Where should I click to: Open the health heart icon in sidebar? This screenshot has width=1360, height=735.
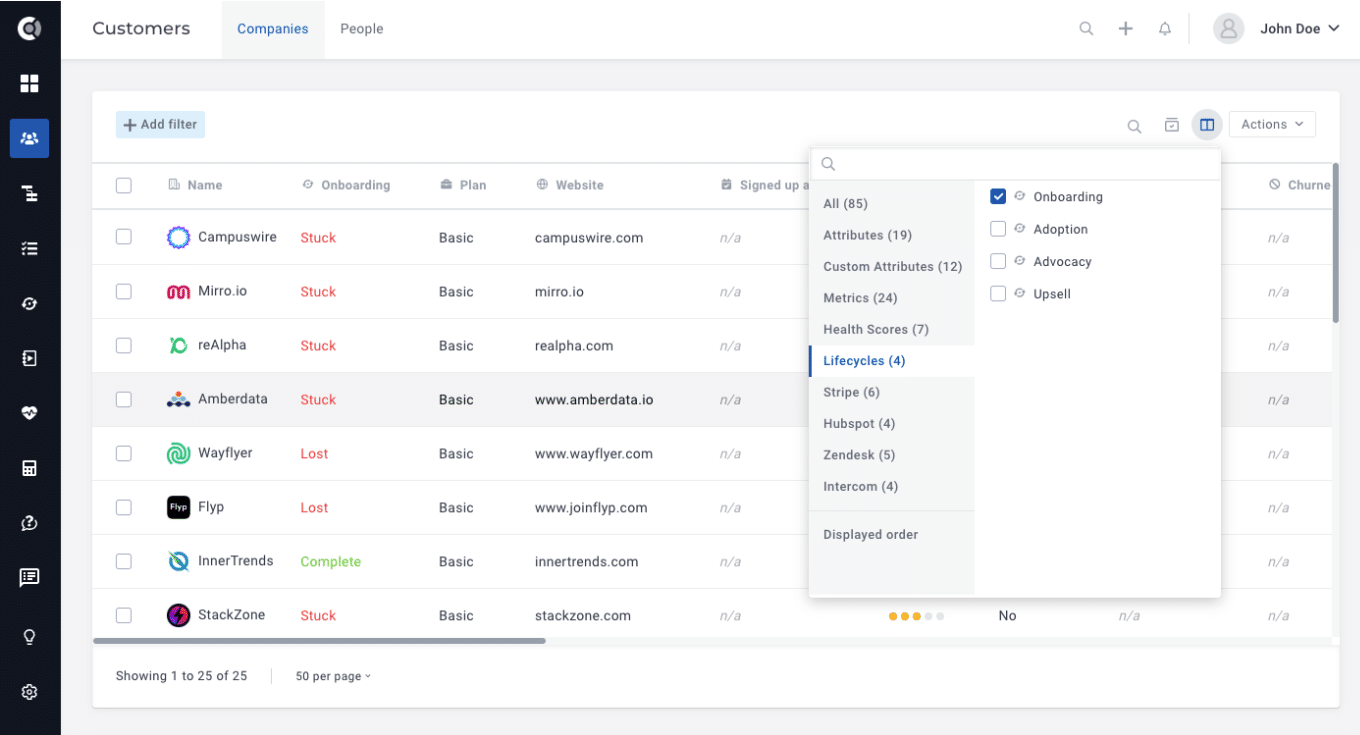tap(29, 413)
